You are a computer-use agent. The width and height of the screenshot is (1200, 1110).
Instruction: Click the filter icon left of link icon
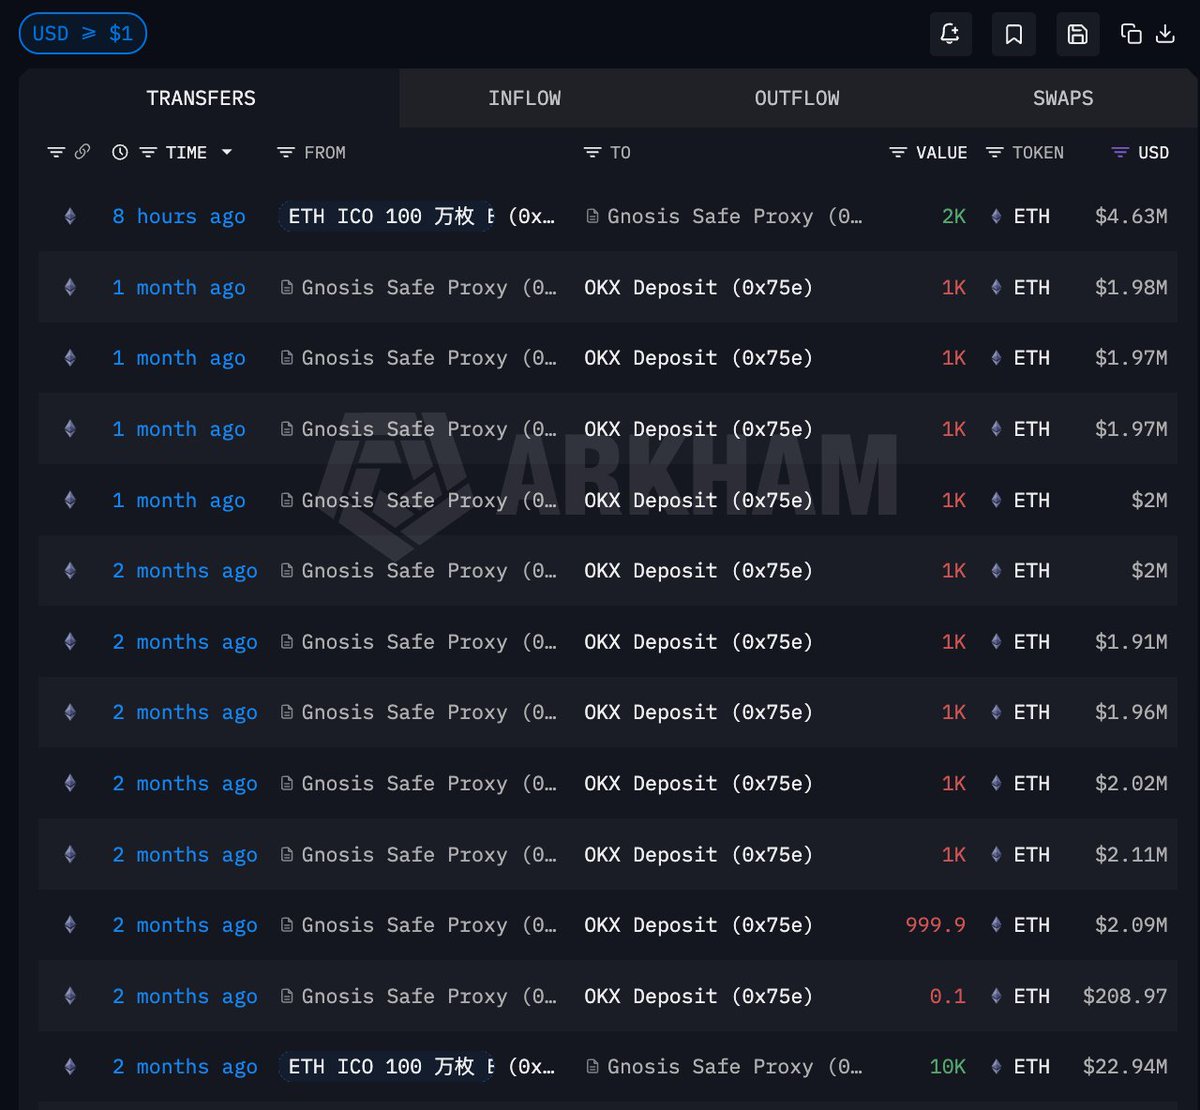[x=56, y=152]
